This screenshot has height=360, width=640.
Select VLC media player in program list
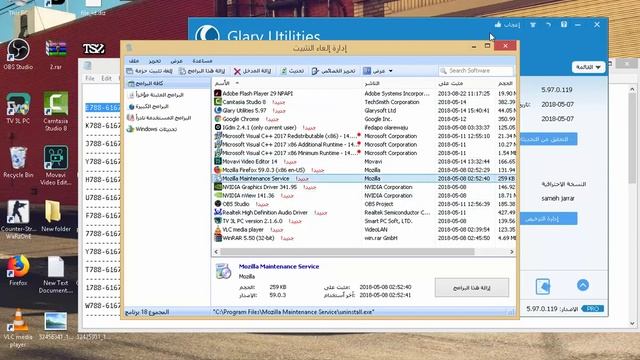coord(364,229)
